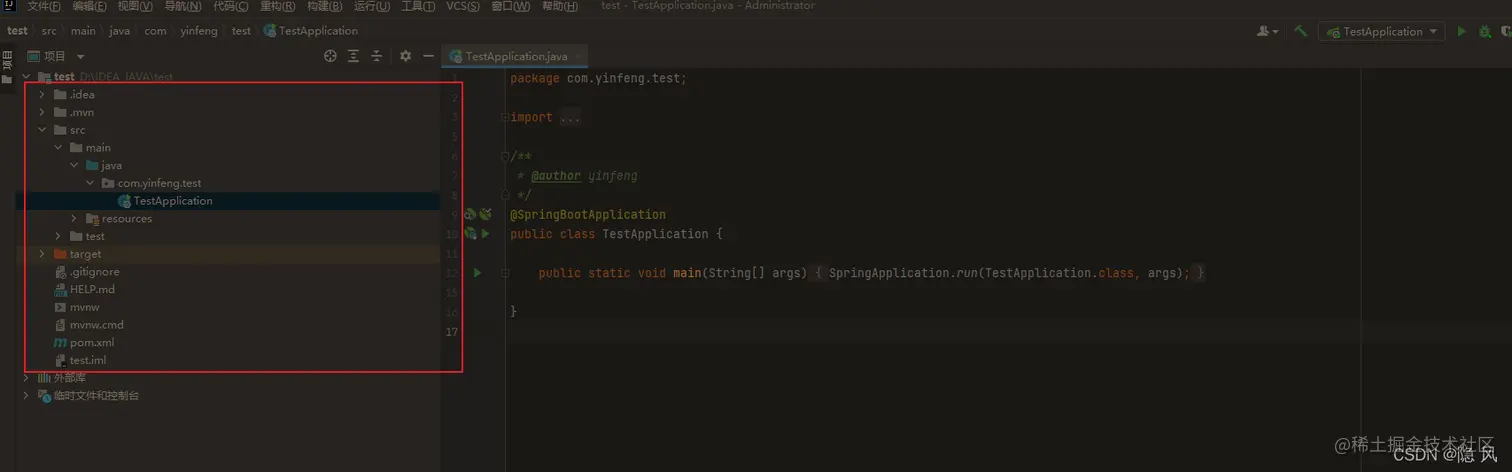
Task: Expand the 临时文件和控制台 node
Action: [27, 396]
